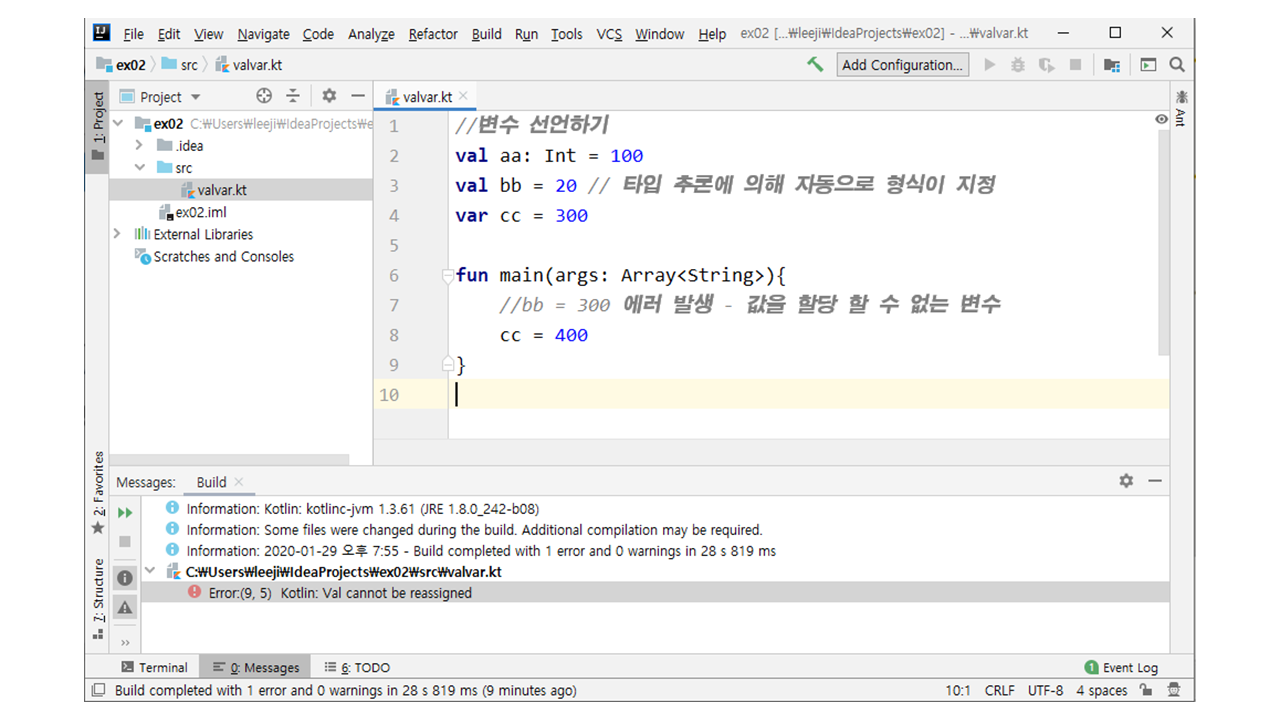This screenshot has width=1280, height=720.
Task: Toggle the eye inspection icon in editor
Action: [1161, 119]
